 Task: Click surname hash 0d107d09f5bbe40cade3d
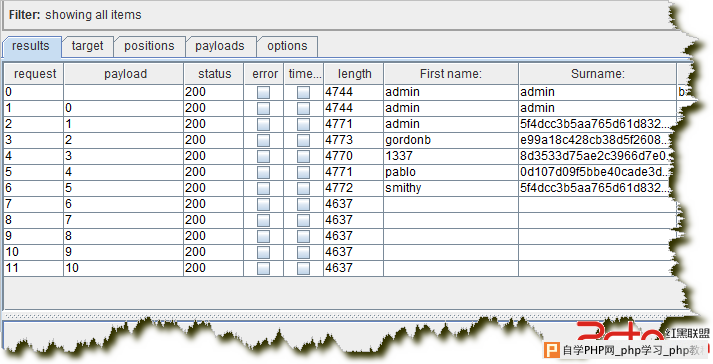(x=596, y=172)
